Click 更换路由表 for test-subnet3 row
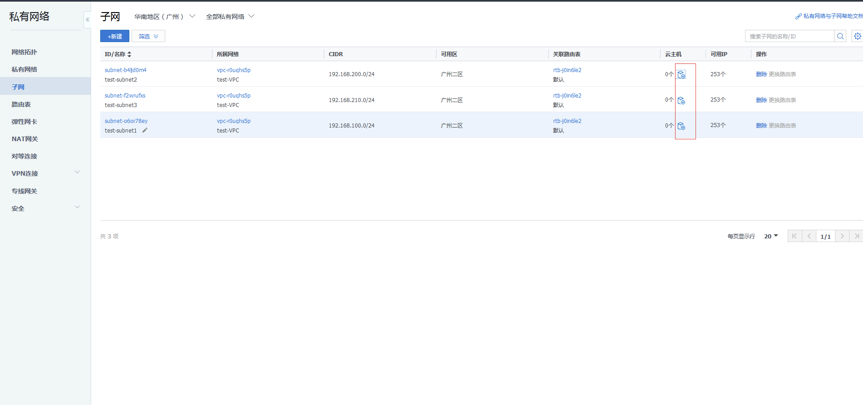863x405 pixels. 782,100
